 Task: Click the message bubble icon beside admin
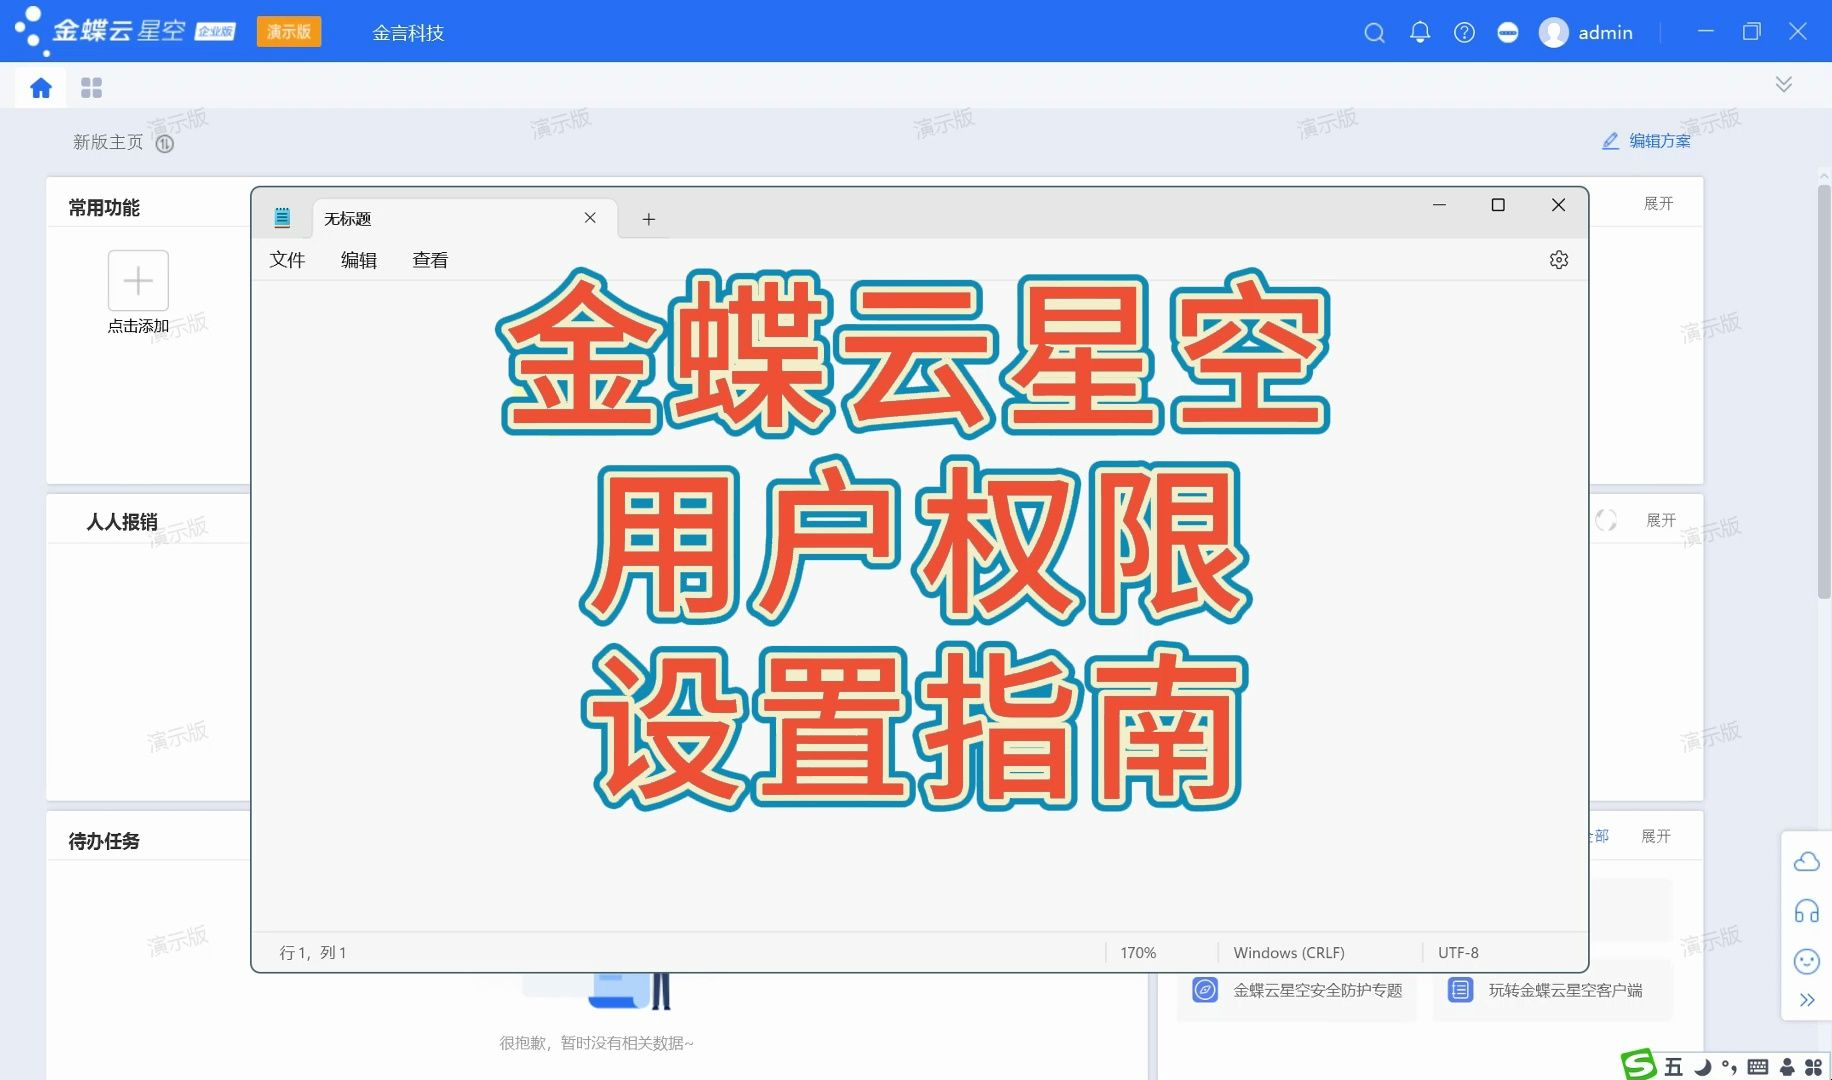click(1508, 33)
